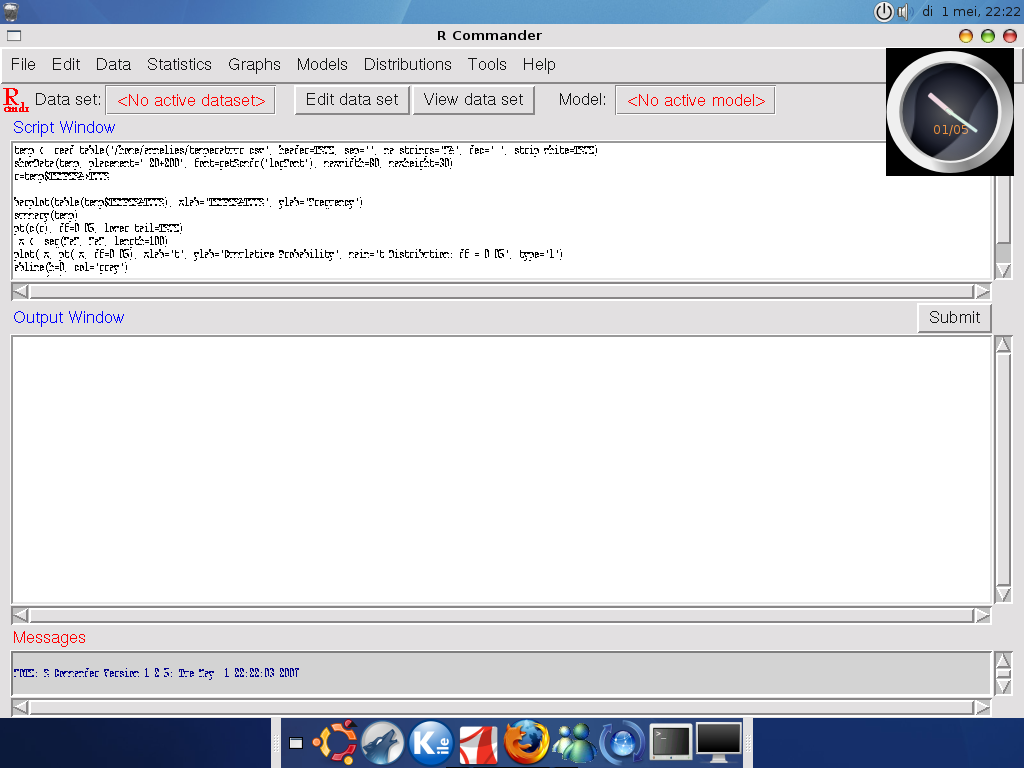This screenshot has width=1024, height=768.
Task: Open the File menu
Action: click(23, 65)
